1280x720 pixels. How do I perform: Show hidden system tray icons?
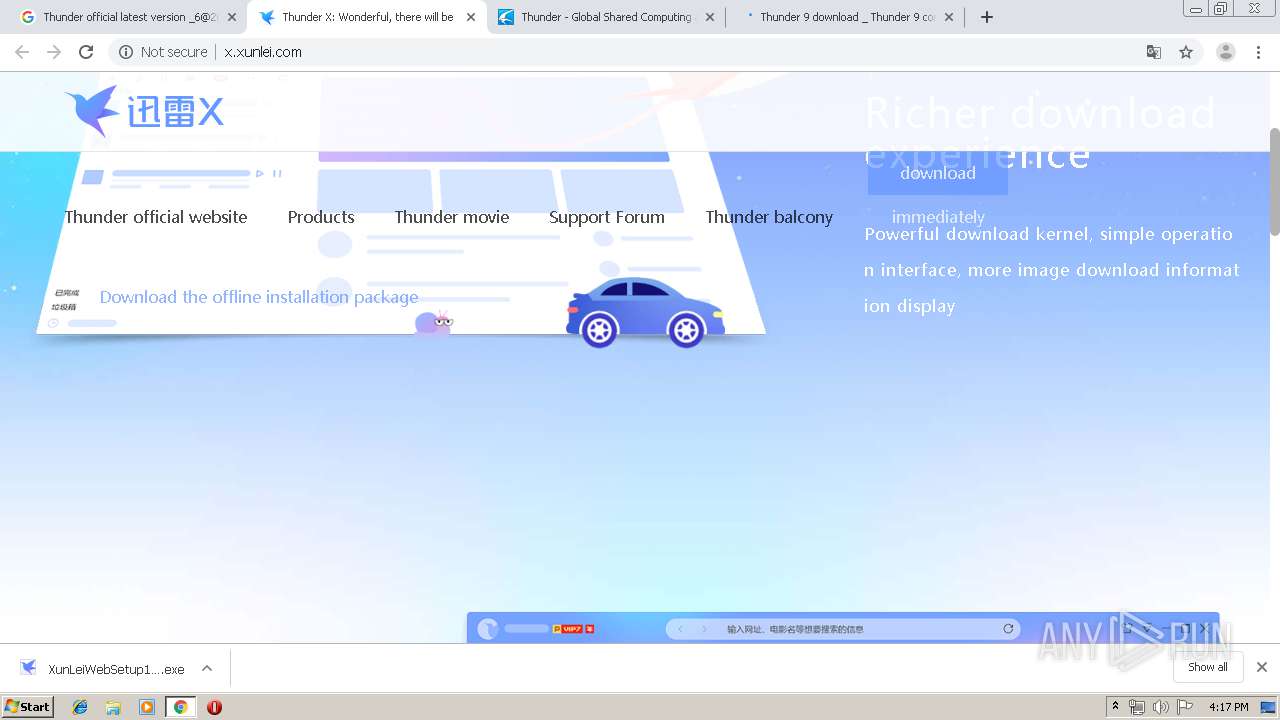(1115, 707)
